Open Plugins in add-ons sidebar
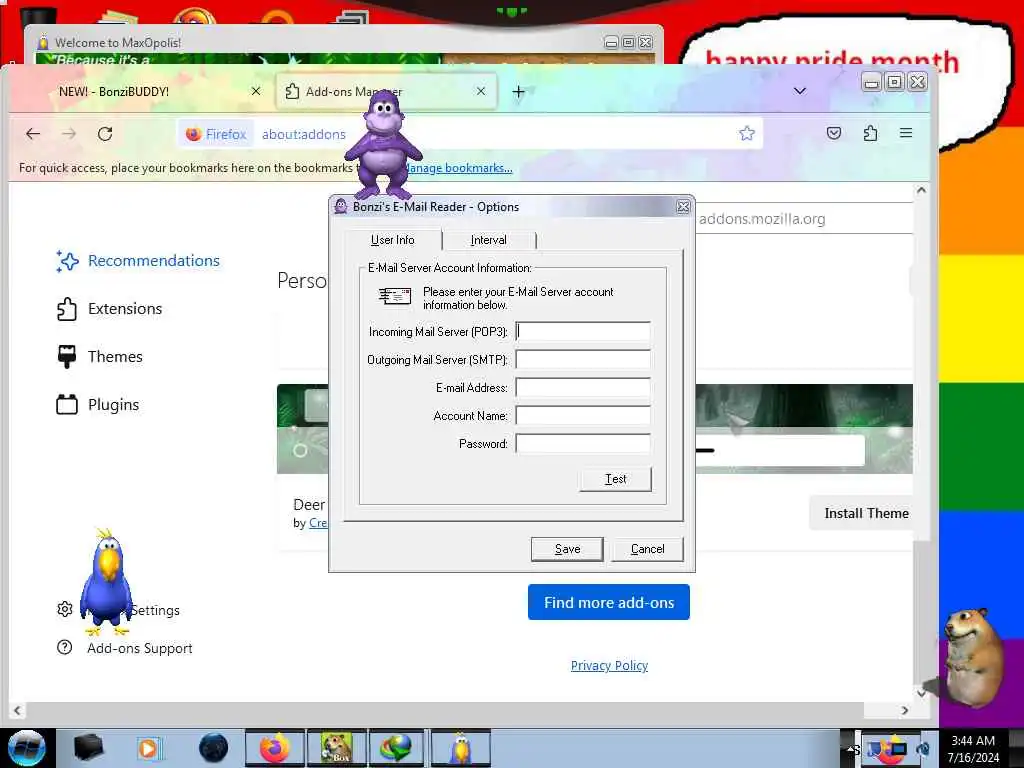This screenshot has height=768, width=1024. (98, 405)
